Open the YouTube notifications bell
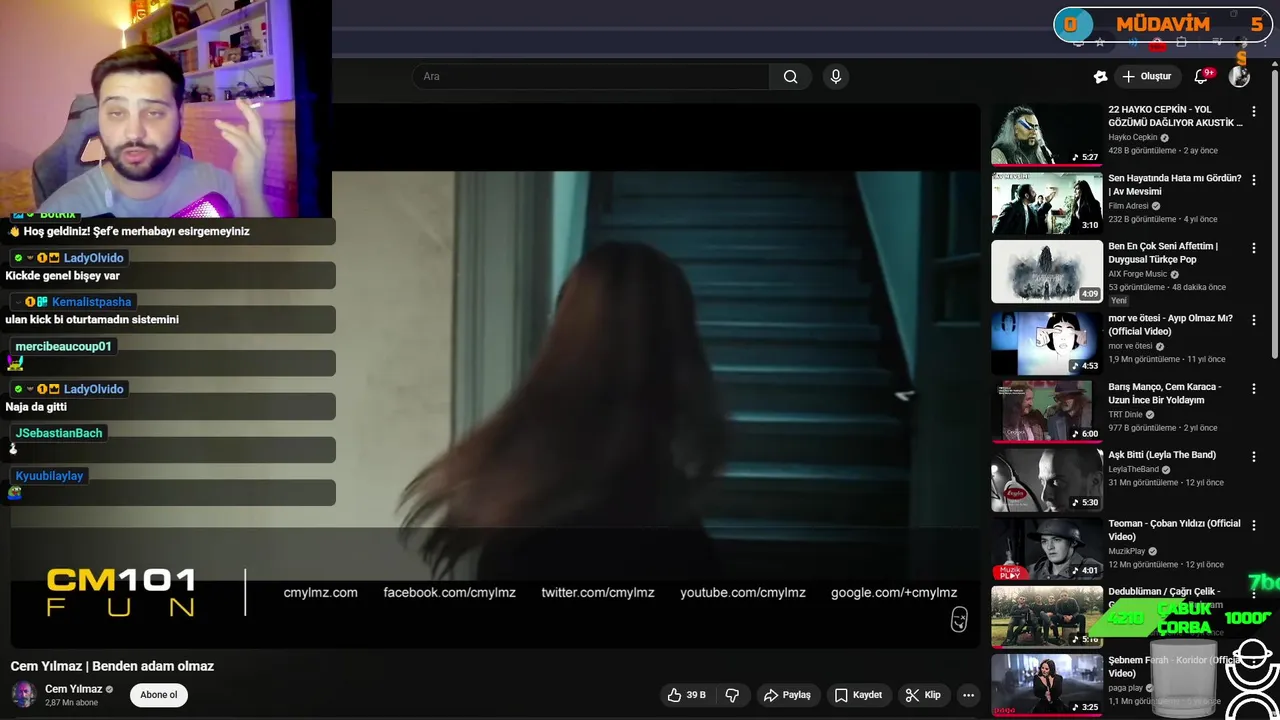Screen dimensions: 1280x720 coord(1202,76)
